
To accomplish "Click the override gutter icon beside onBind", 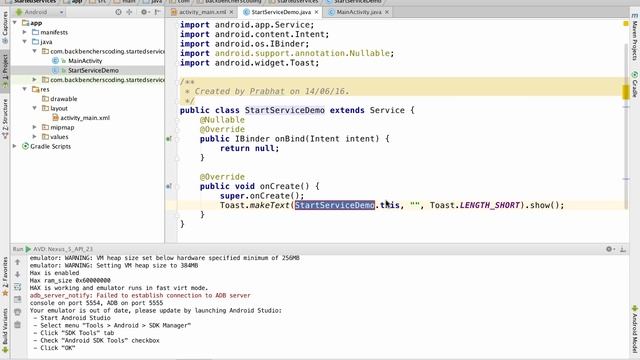I will pyautogui.click(x=169, y=139).
